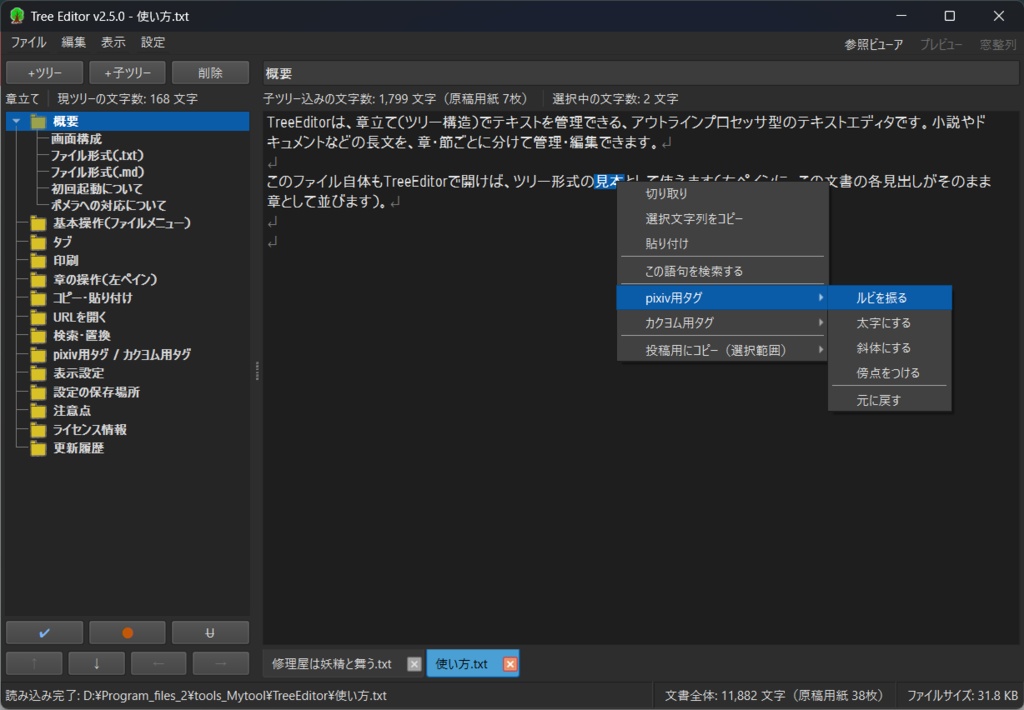The image size is (1024, 710).
Task: Click the +ツリー button
Action: coord(44,73)
